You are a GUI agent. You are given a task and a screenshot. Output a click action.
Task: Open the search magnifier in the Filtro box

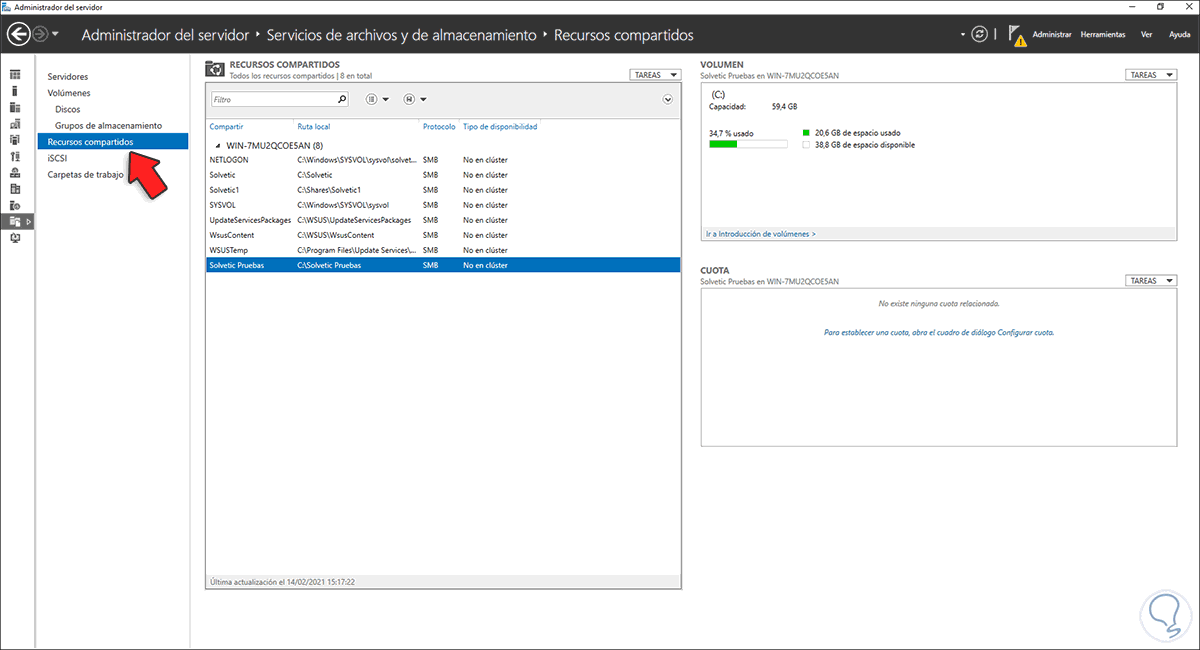341,99
